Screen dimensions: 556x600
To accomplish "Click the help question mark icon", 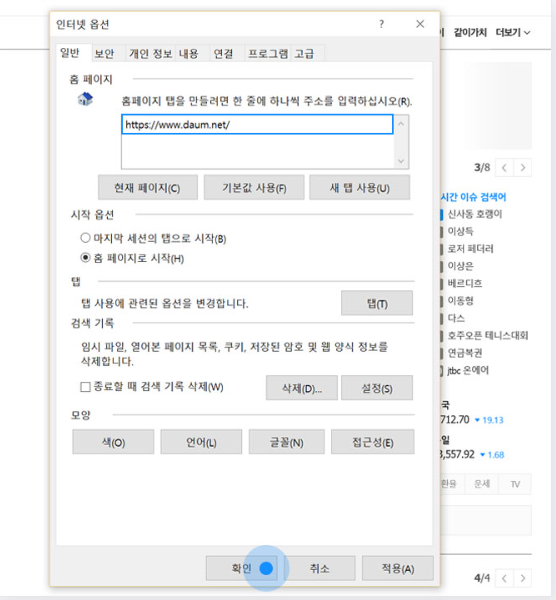I will click(381, 24).
